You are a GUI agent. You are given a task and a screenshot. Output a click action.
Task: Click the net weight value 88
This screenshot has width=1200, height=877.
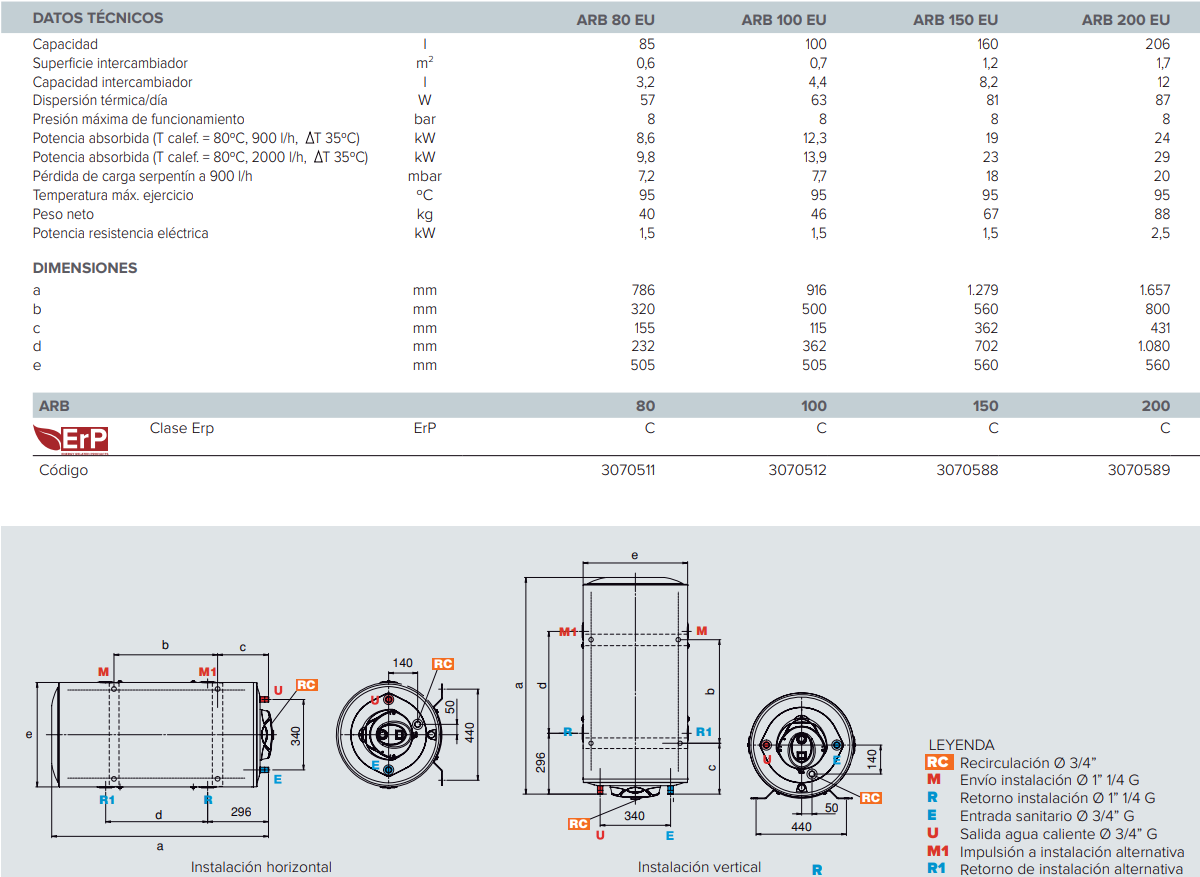[1162, 214]
